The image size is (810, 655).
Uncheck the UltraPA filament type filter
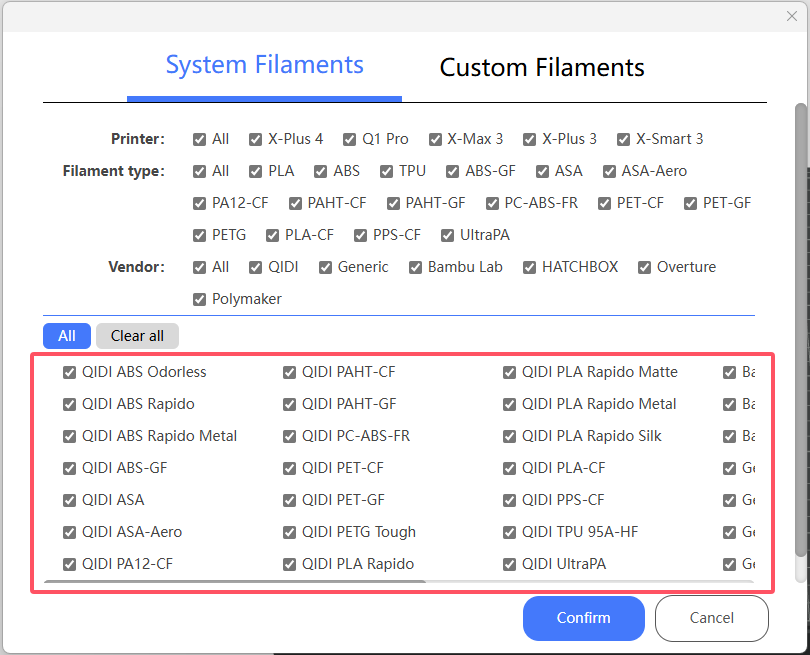[x=447, y=236]
